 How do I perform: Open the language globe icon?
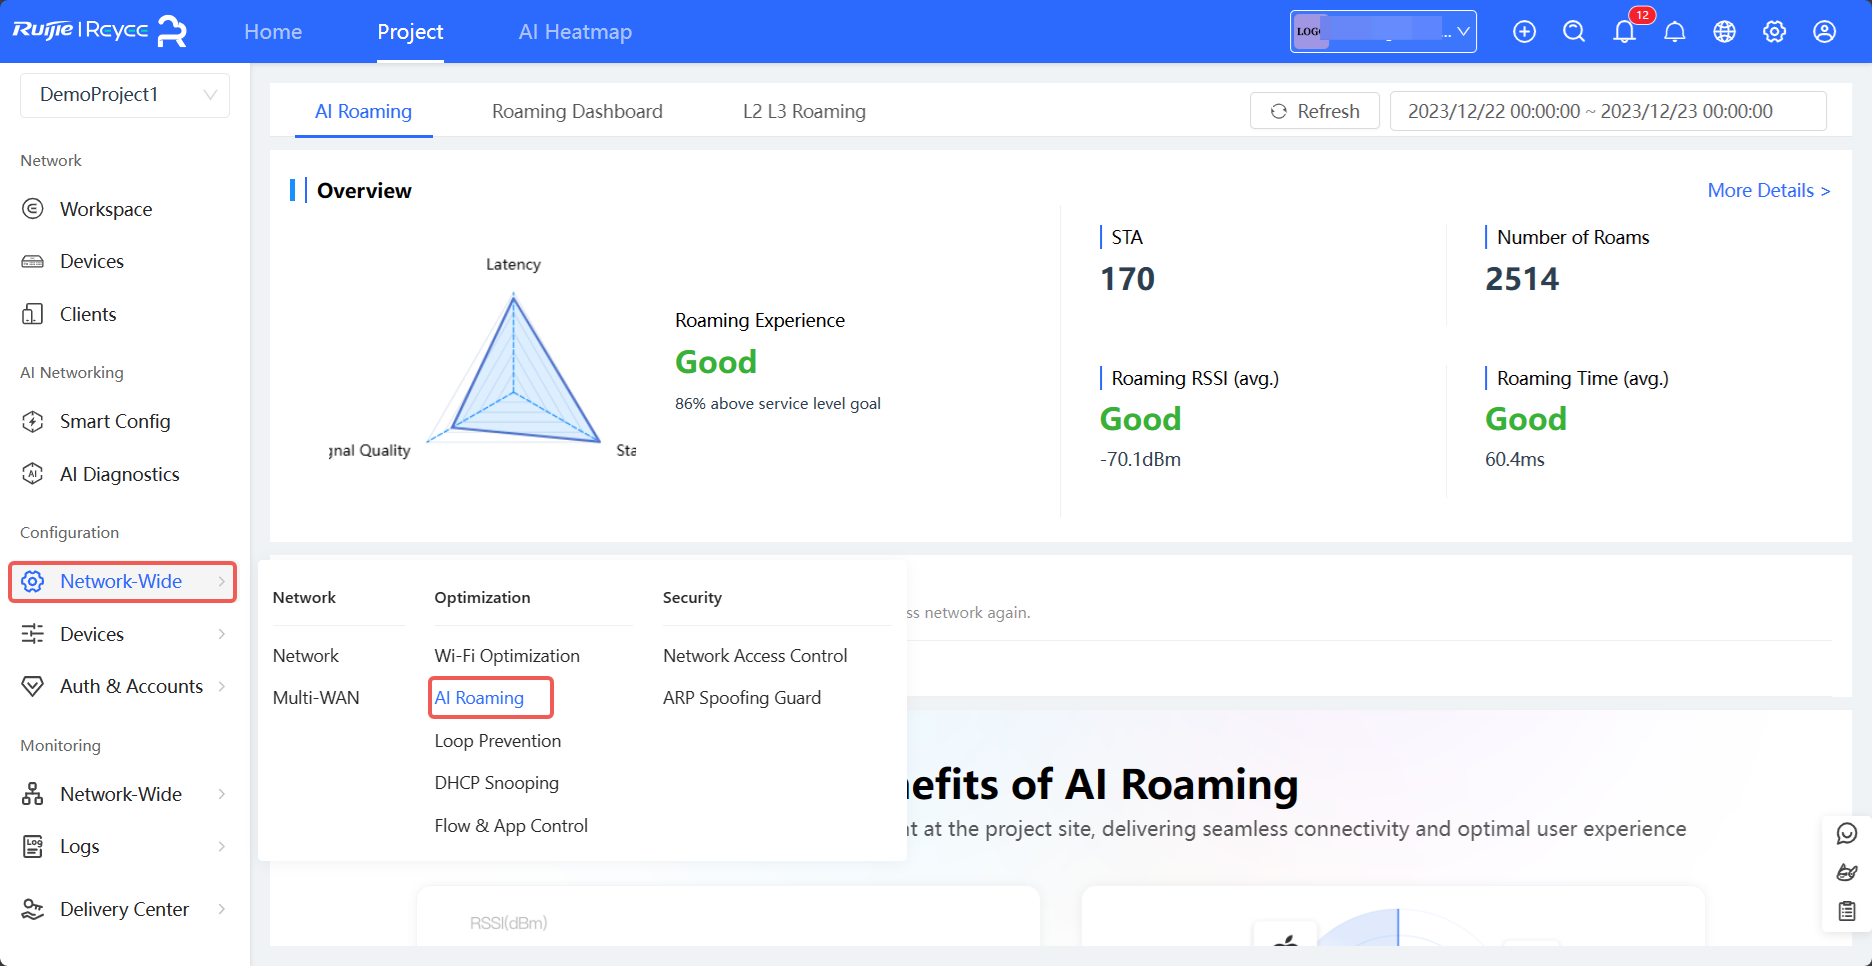click(x=1724, y=31)
